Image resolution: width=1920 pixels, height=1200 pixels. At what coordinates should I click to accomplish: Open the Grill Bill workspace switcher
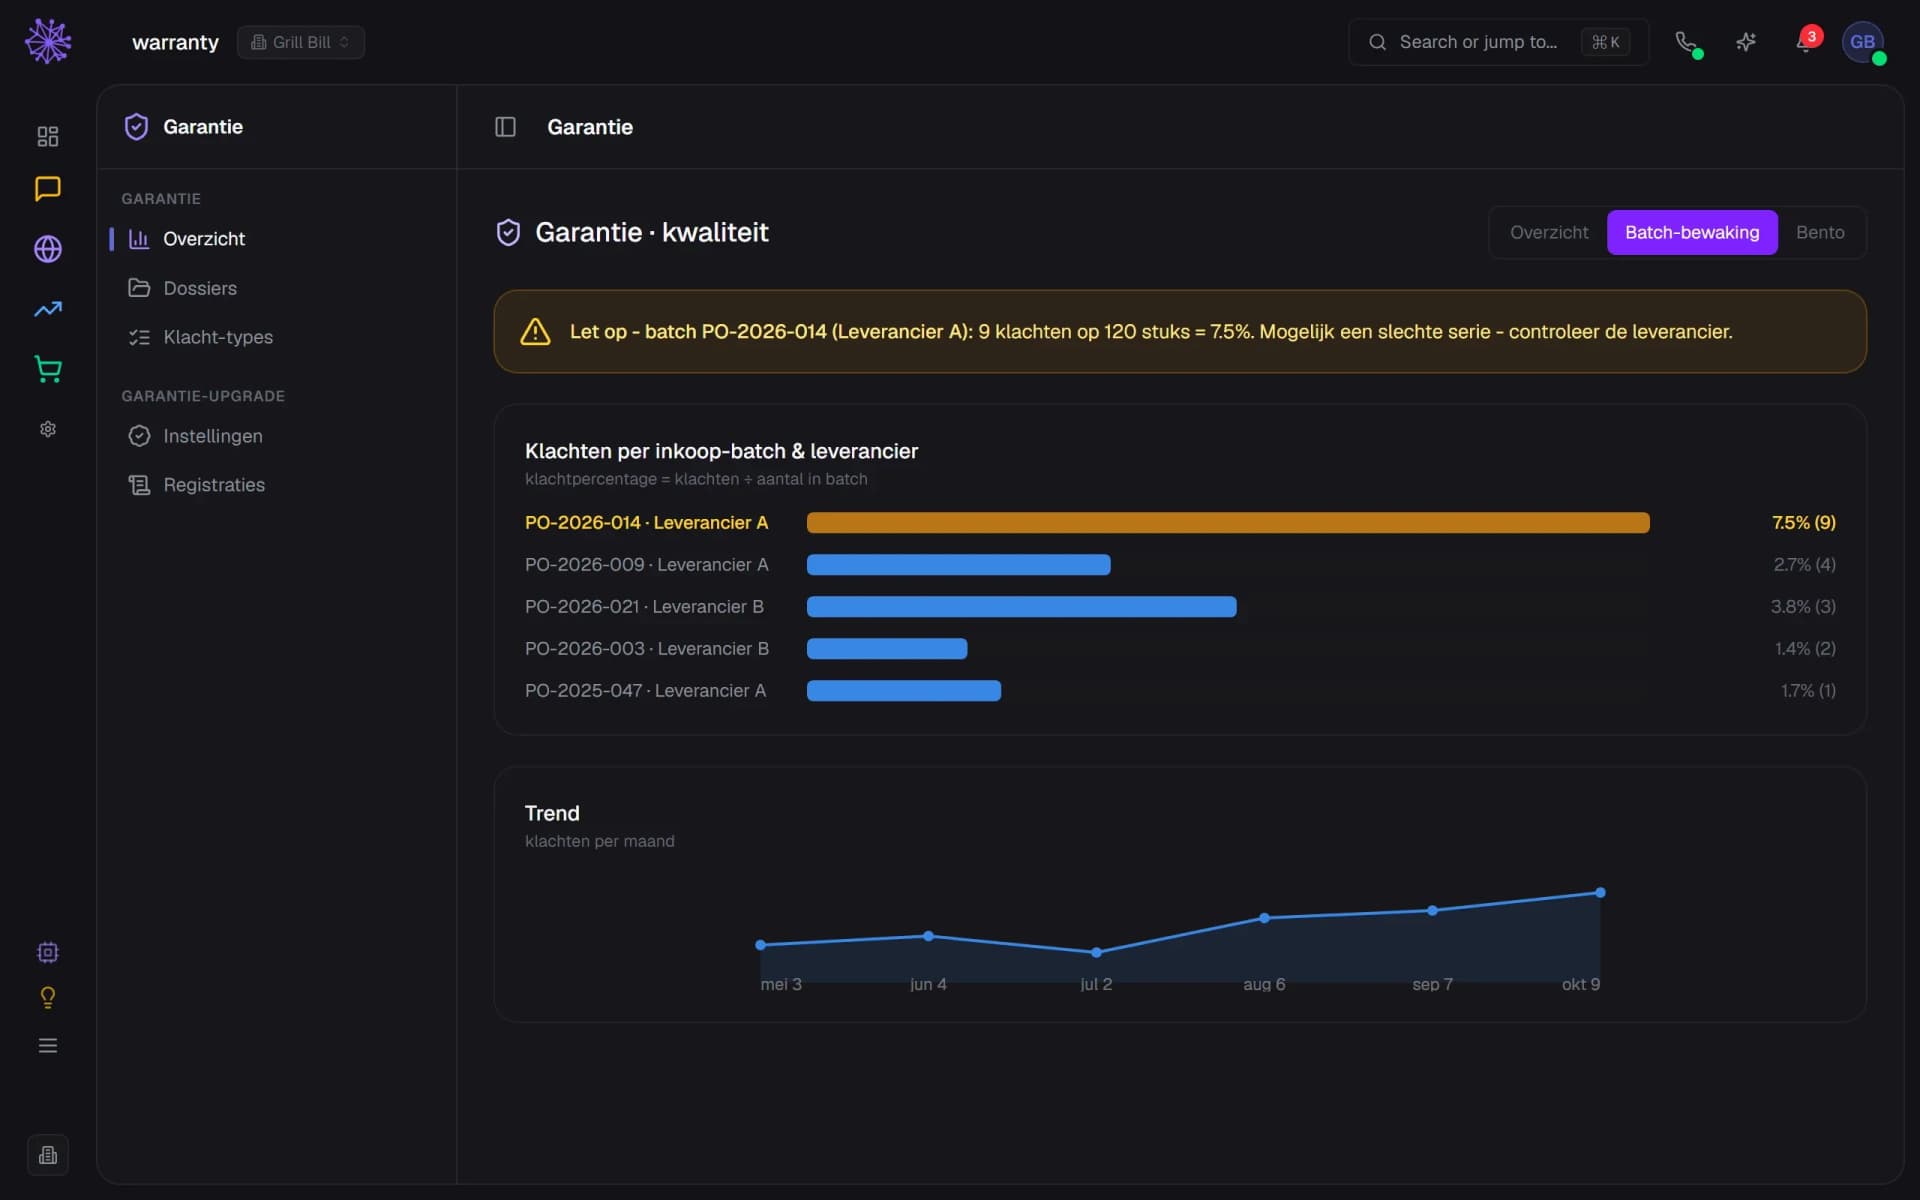click(x=301, y=42)
